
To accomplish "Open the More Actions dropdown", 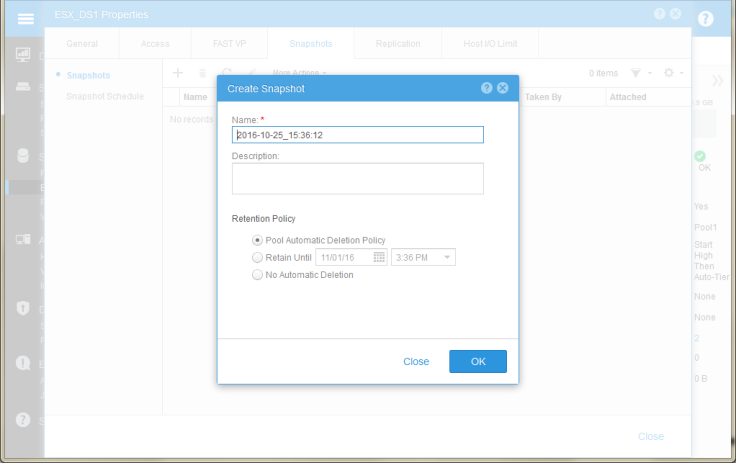I will click(x=299, y=73).
